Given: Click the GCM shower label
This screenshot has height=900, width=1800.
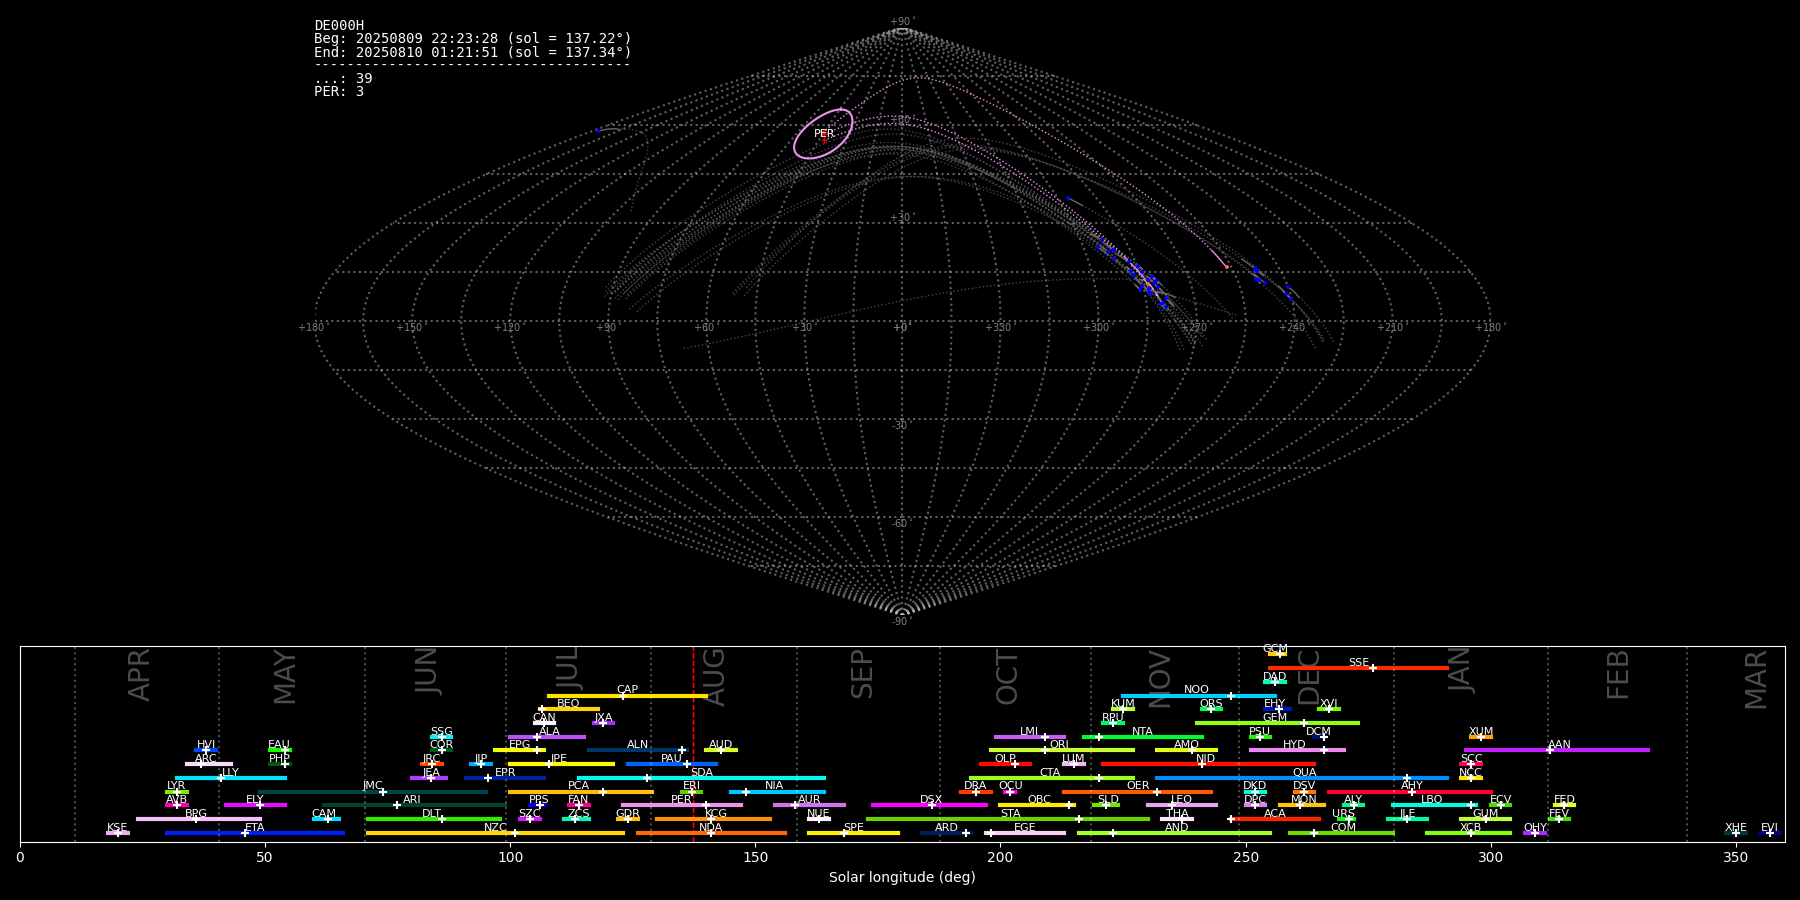Looking at the screenshot, I should pyautogui.click(x=1275, y=649).
